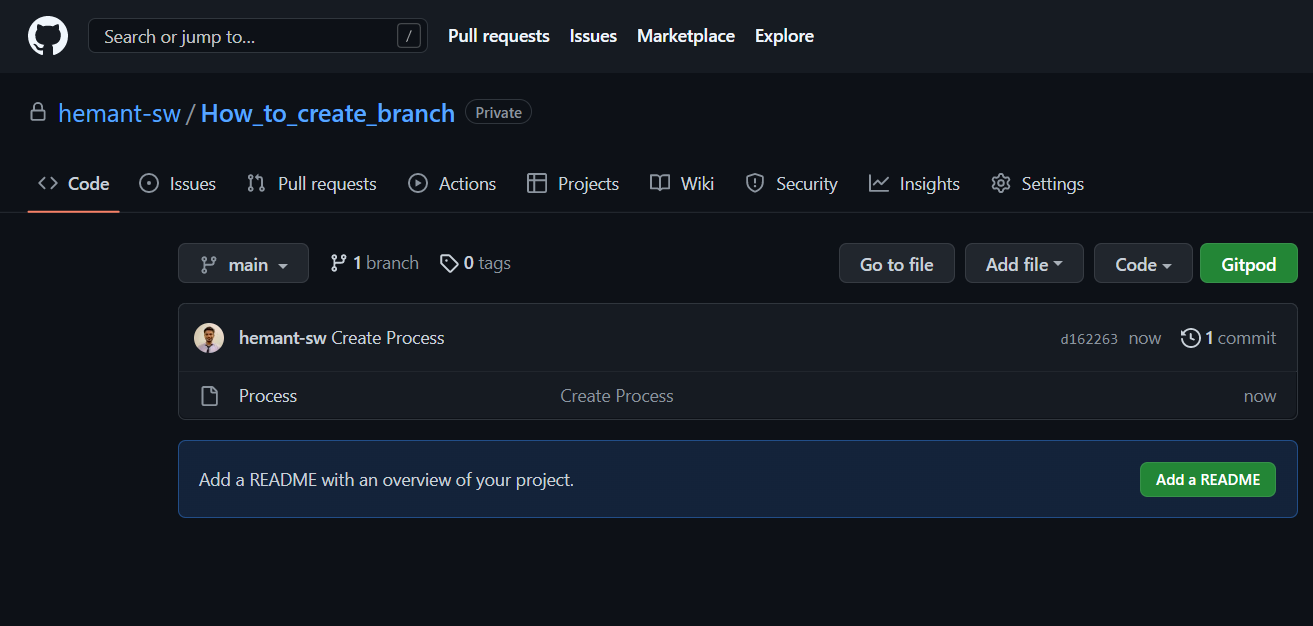Open the Projects tab
Viewport: 1313px width, 626px height.
pos(573,184)
